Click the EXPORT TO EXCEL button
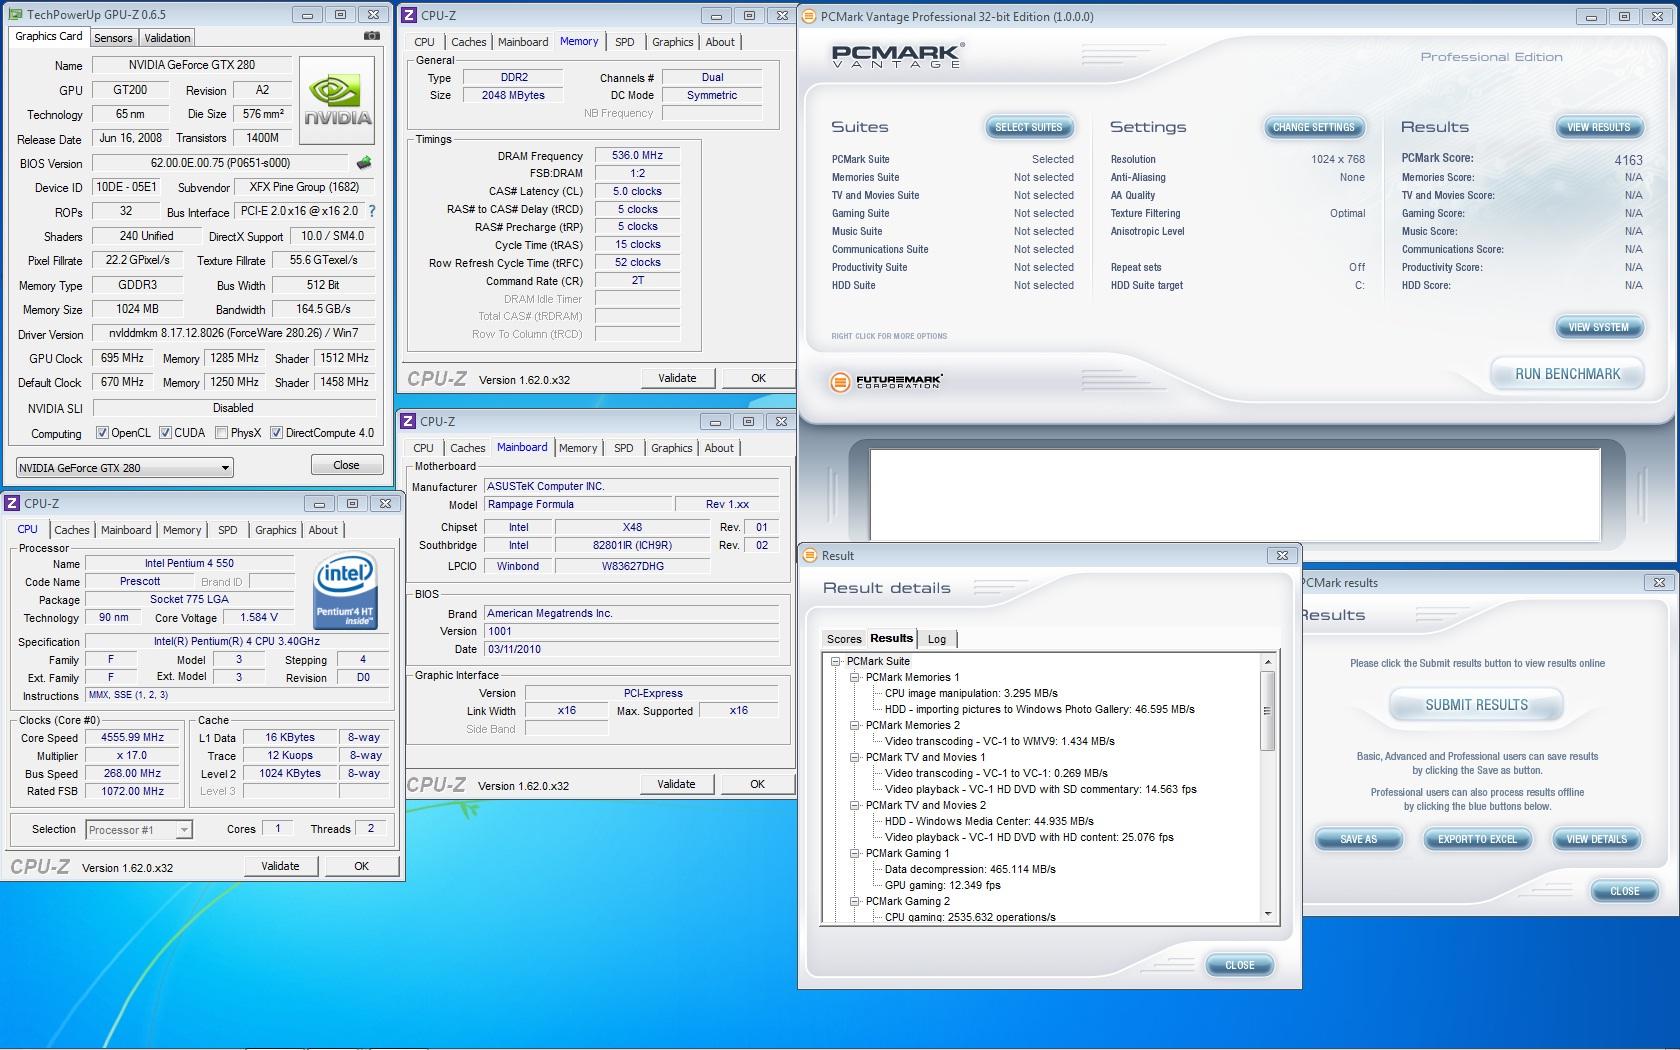 point(1477,839)
